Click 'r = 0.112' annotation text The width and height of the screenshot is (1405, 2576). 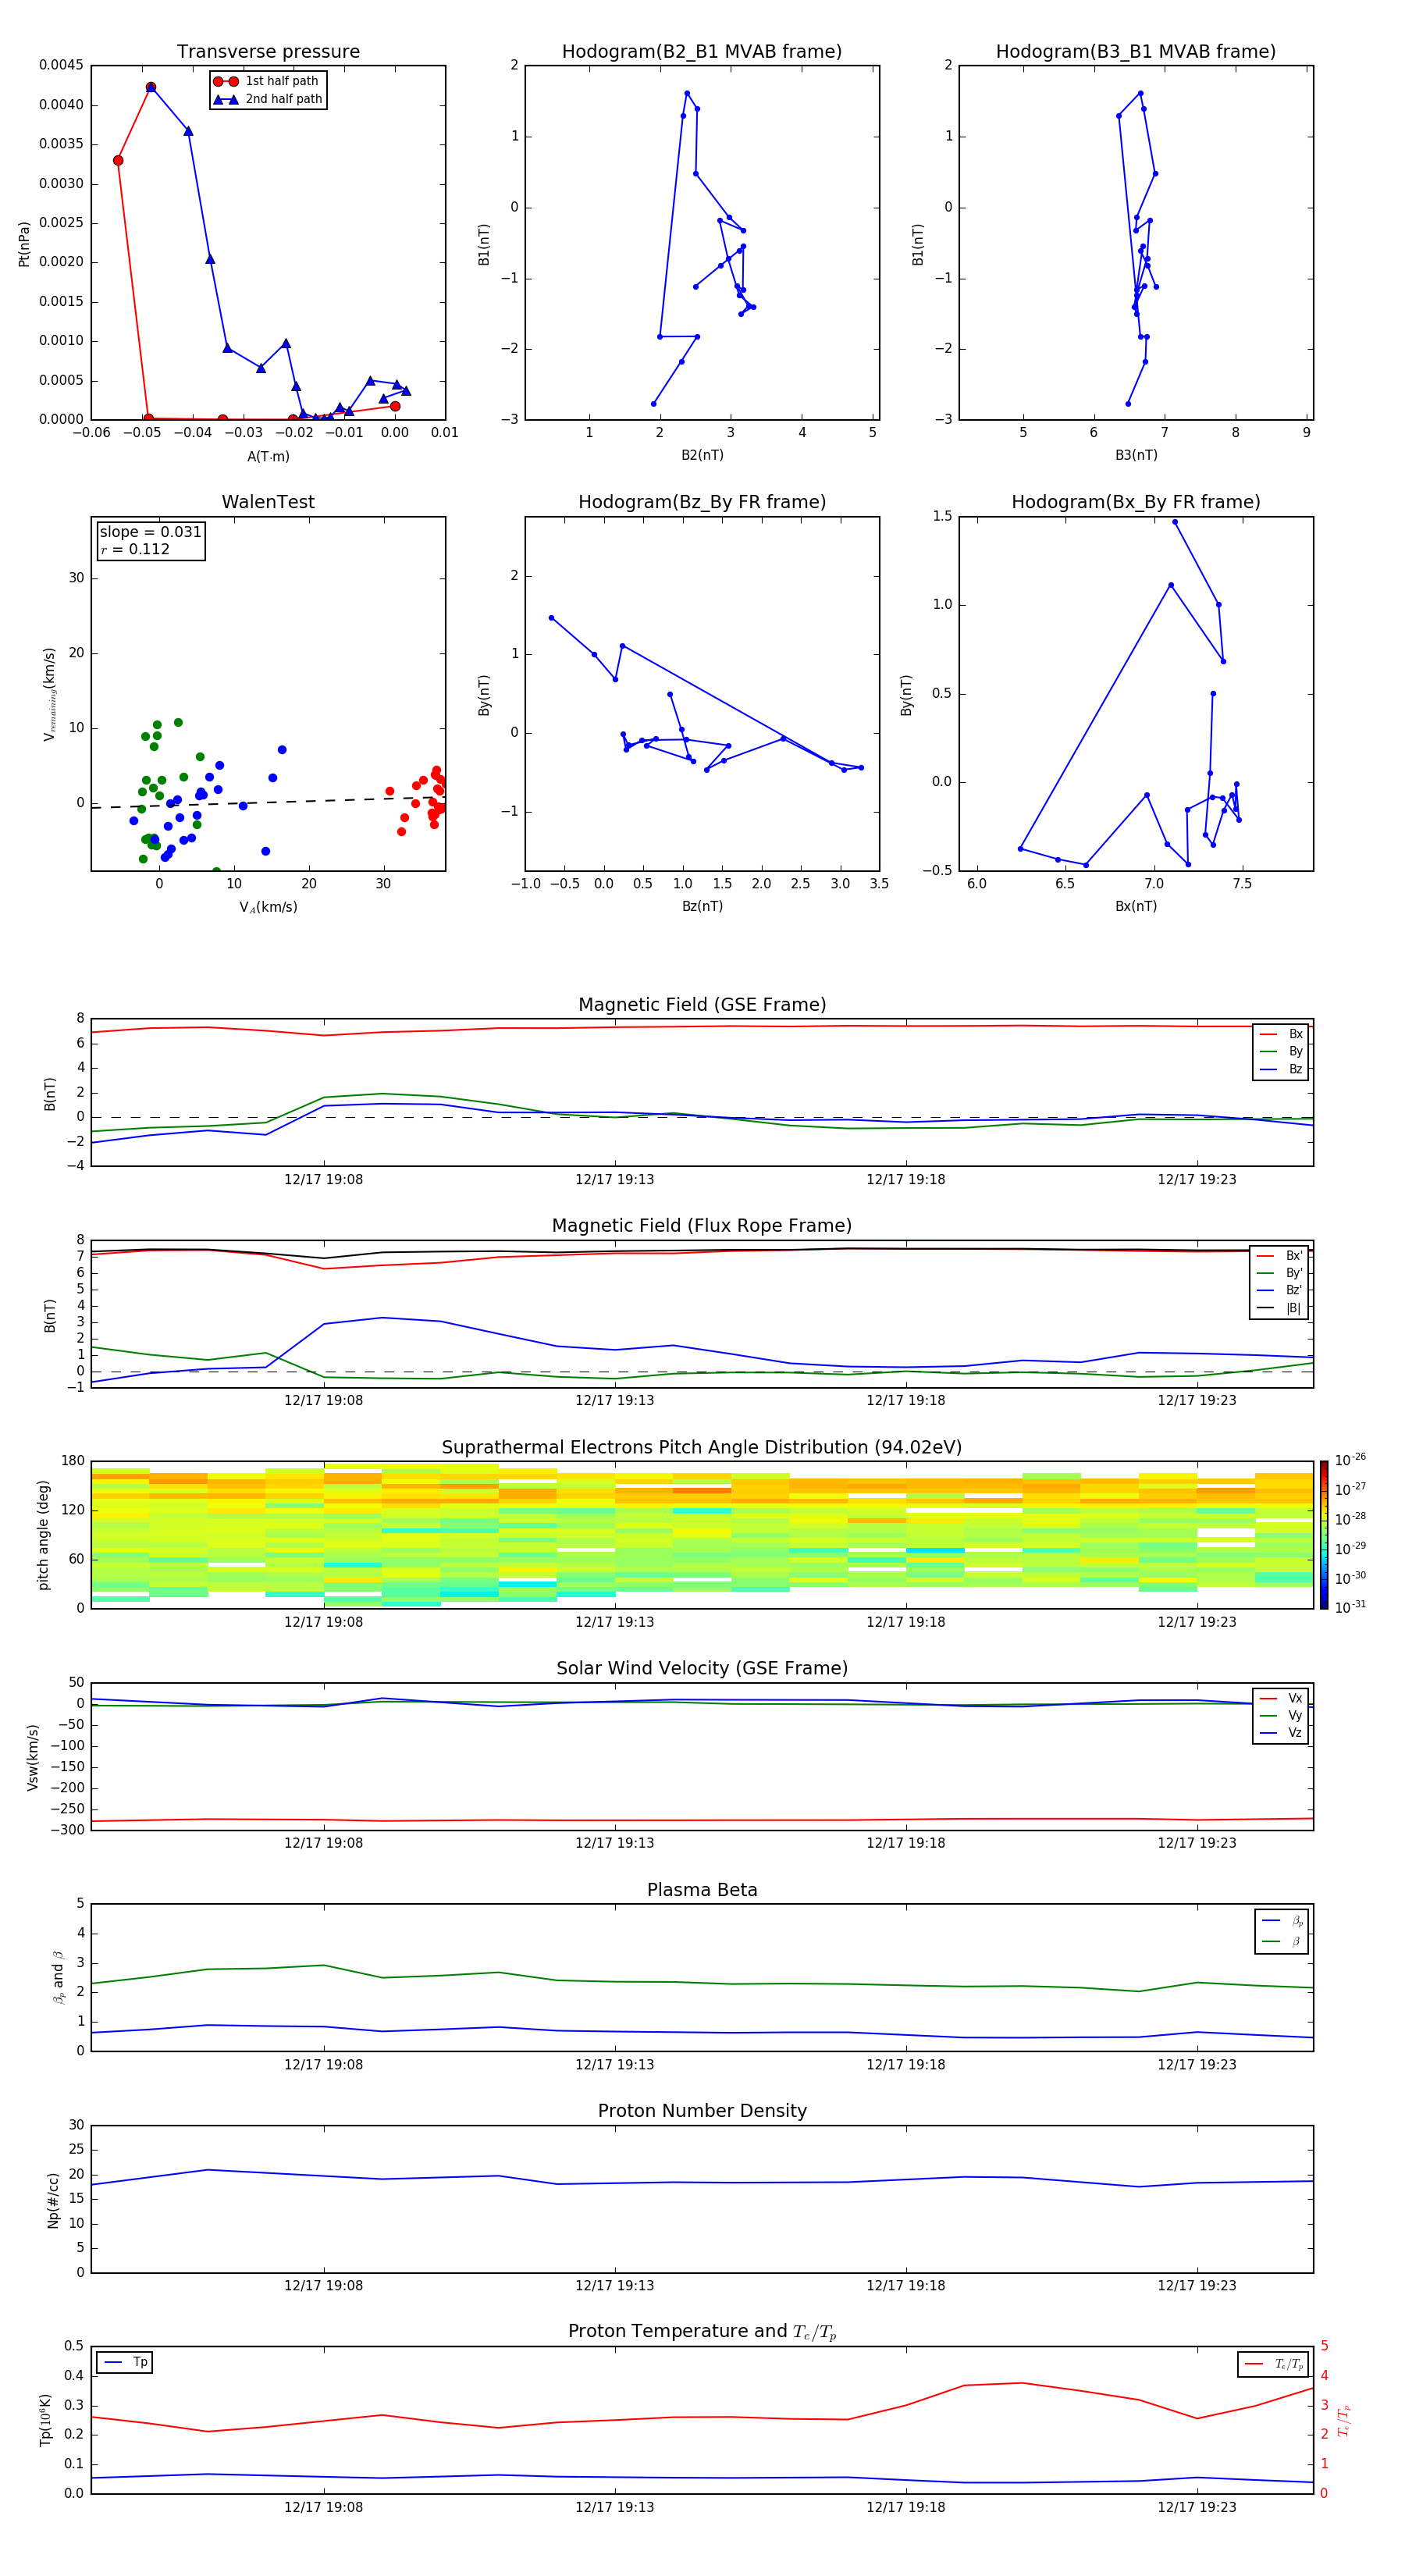point(135,550)
